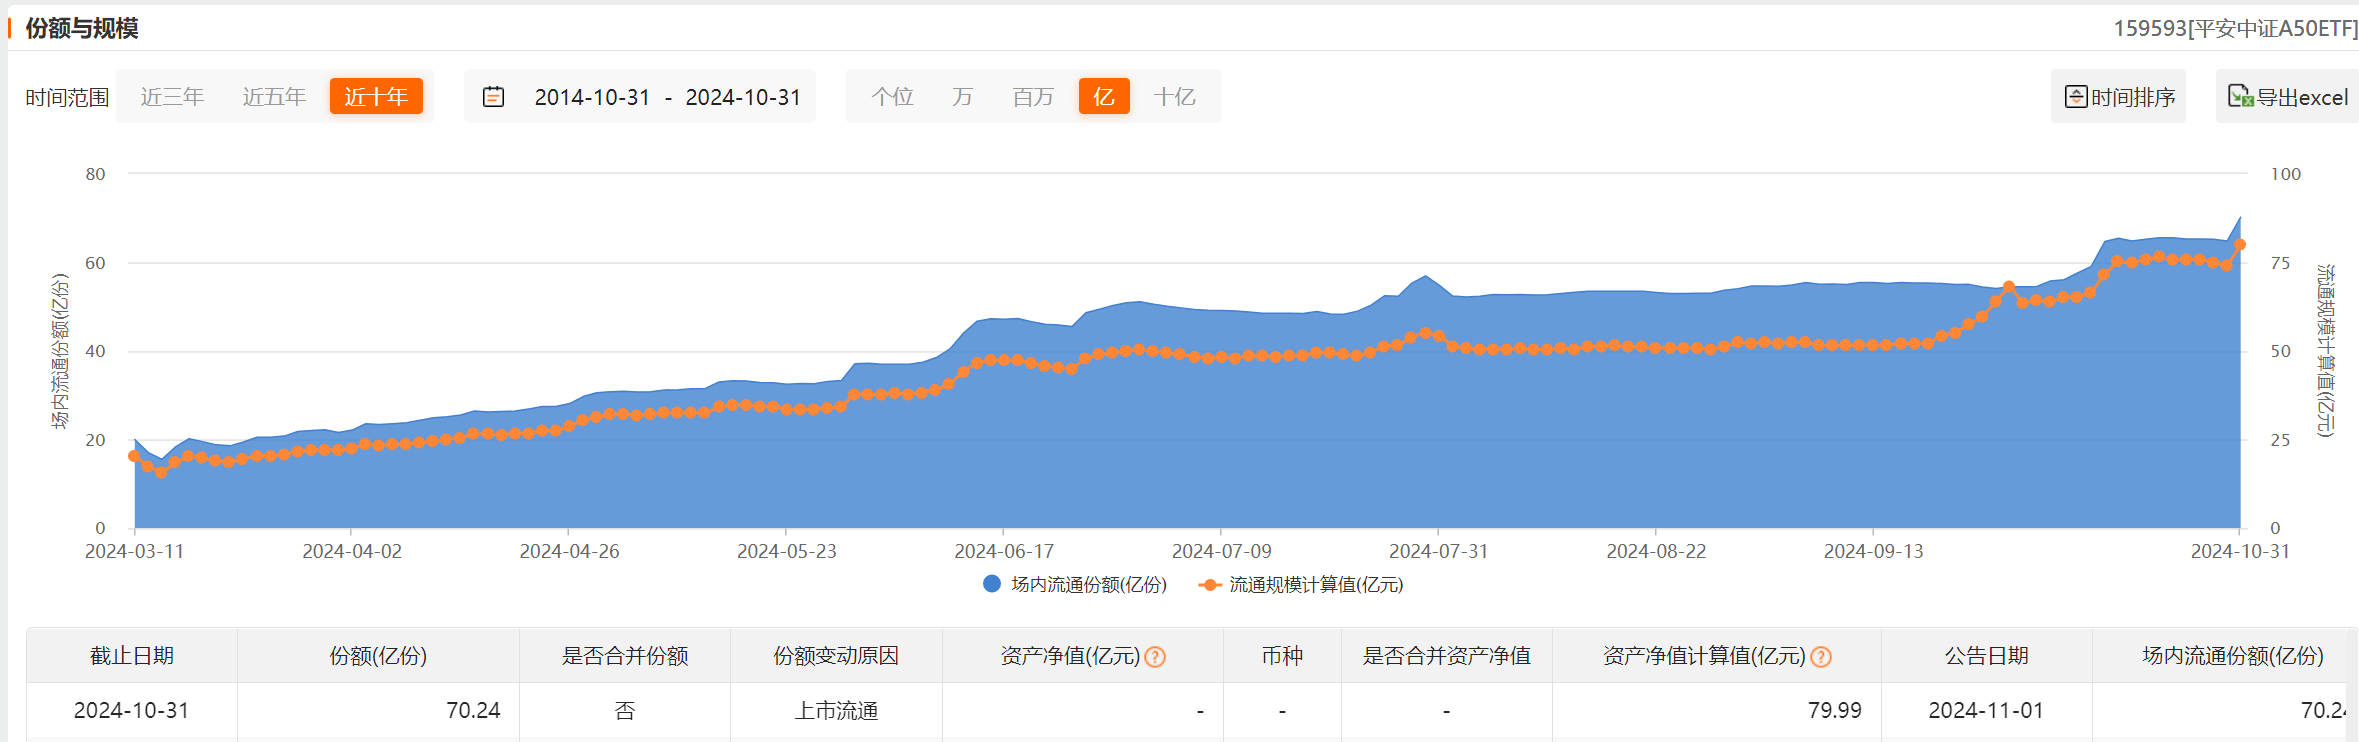Click help icon beside 资产净值(亿元)
2359x742 pixels.
(x=1155, y=657)
